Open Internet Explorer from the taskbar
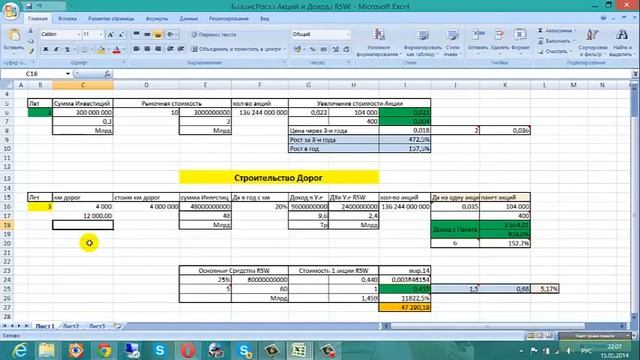640x360 pixels. click(x=19, y=350)
